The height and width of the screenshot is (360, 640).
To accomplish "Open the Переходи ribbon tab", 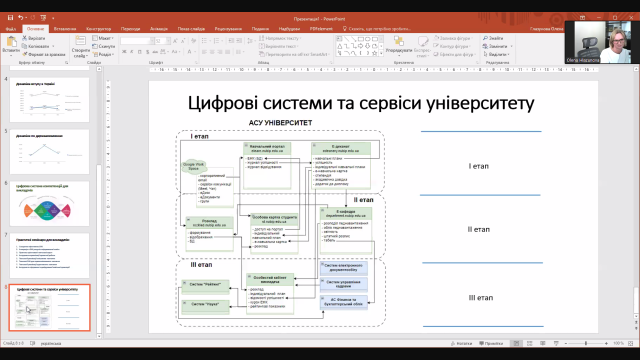I will click(x=130, y=29).
